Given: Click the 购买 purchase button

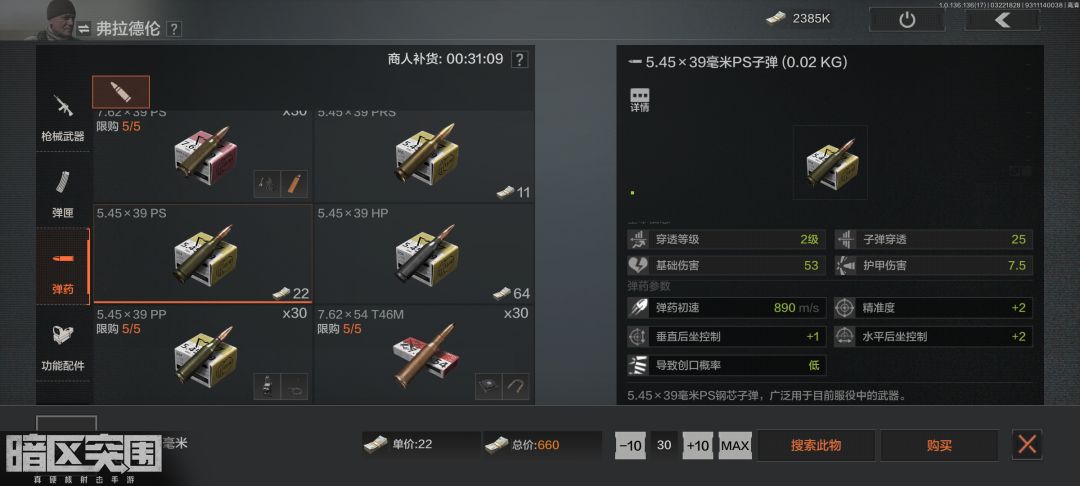Looking at the screenshot, I should (939, 445).
